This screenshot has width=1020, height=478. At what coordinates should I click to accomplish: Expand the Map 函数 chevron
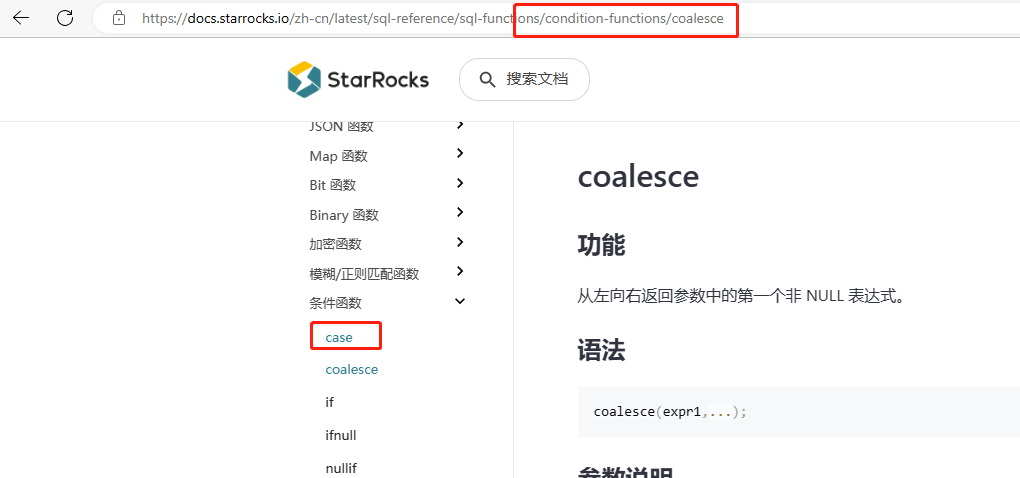click(460, 154)
